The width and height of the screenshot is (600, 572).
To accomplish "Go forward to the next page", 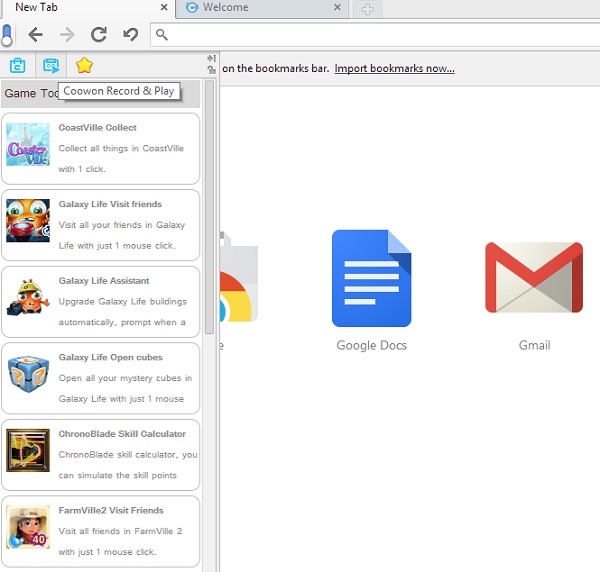I will (x=67, y=35).
